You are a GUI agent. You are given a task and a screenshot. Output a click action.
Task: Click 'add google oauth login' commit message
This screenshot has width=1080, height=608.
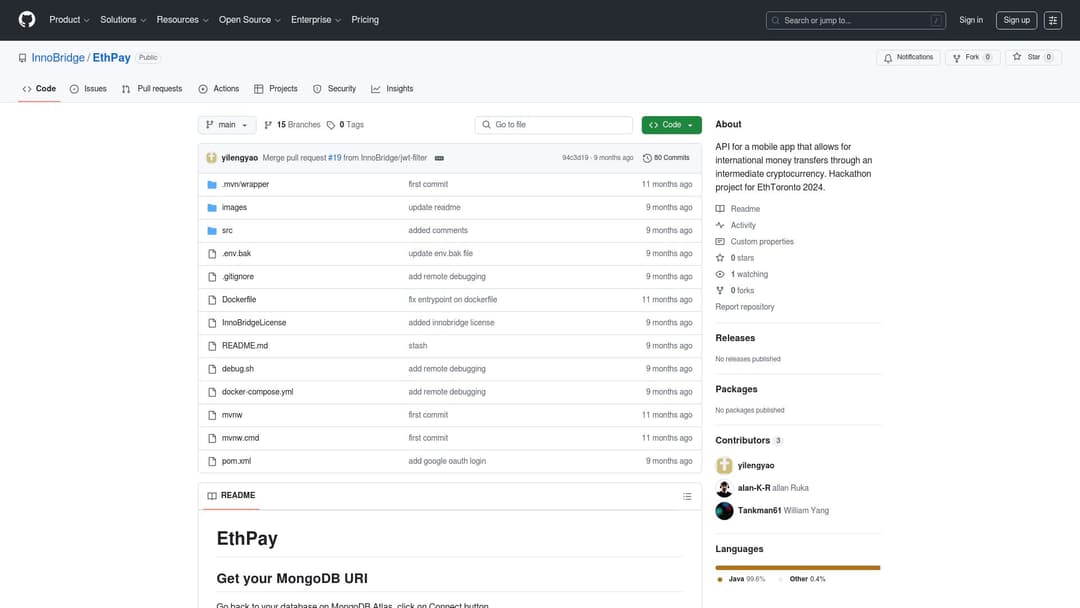[x=447, y=461]
